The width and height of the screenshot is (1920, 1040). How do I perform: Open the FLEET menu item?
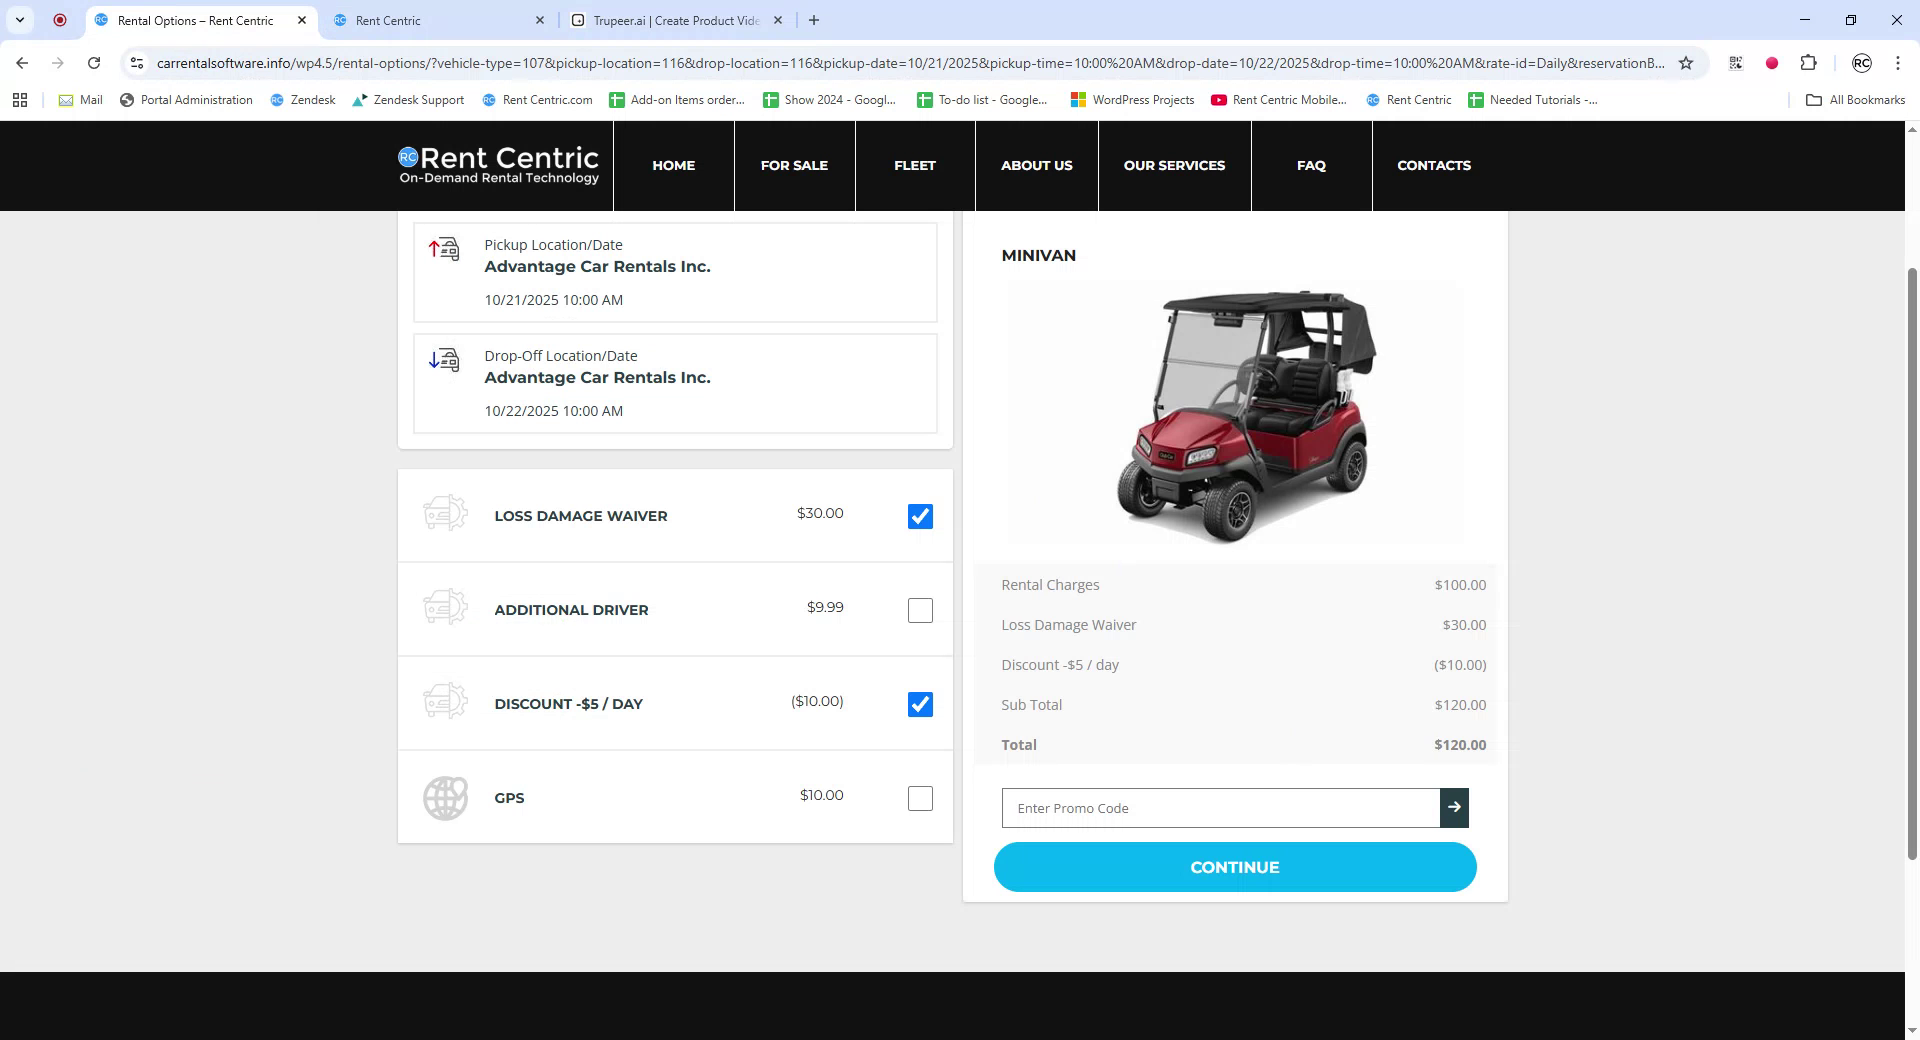913,165
